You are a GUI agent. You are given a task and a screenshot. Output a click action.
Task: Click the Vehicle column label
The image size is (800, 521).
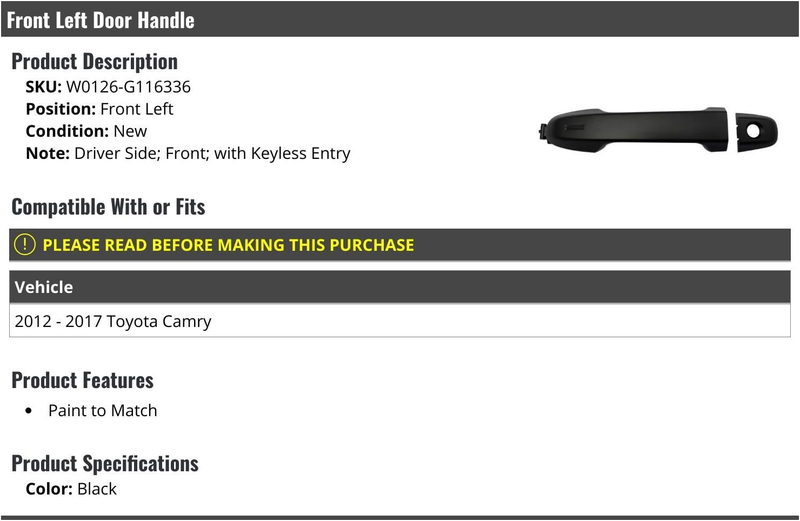(x=44, y=287)
